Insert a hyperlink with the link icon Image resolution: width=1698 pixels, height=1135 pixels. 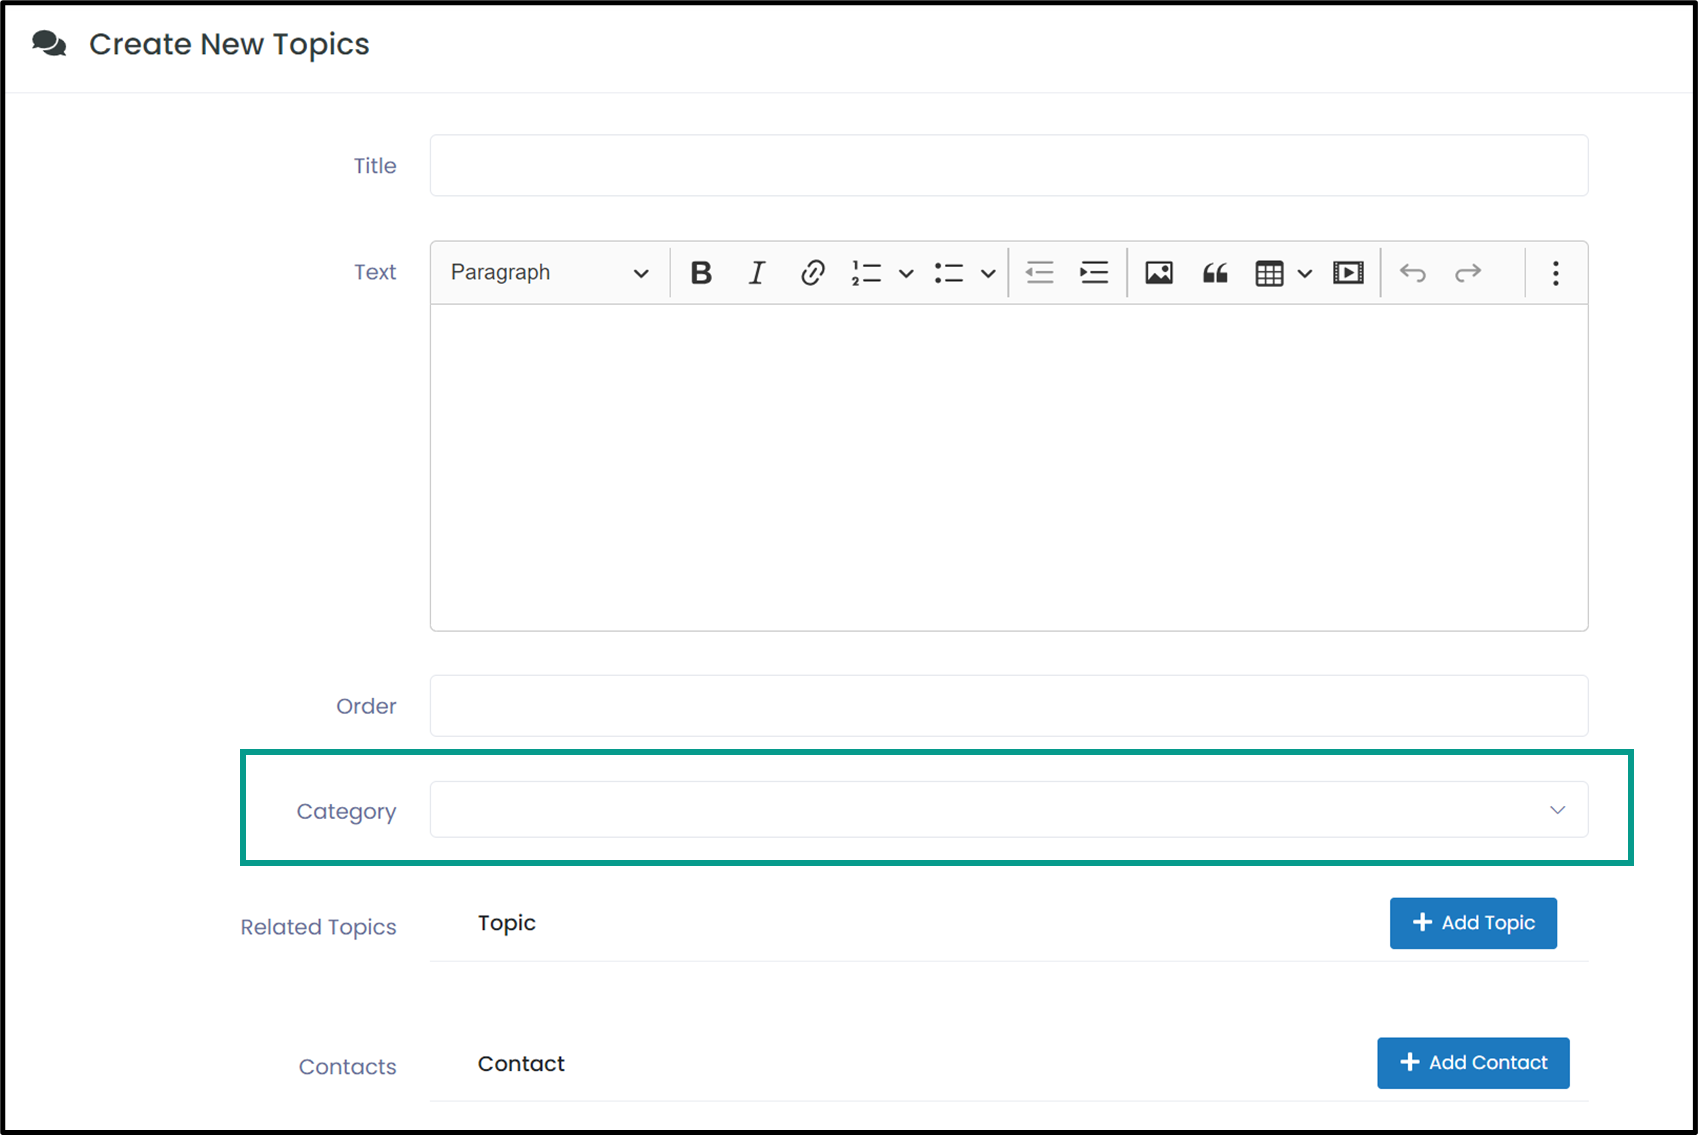[x=813, y=273]
